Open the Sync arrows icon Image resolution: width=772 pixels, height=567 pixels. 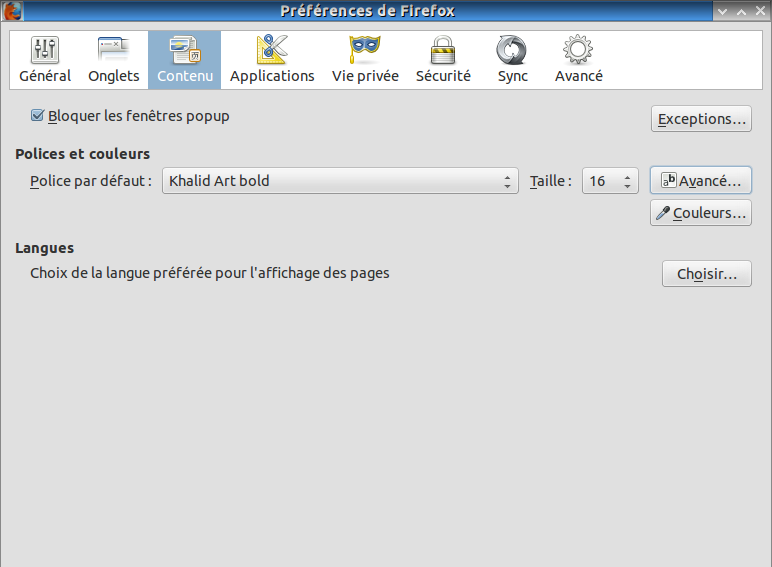(x=512, y=50)
